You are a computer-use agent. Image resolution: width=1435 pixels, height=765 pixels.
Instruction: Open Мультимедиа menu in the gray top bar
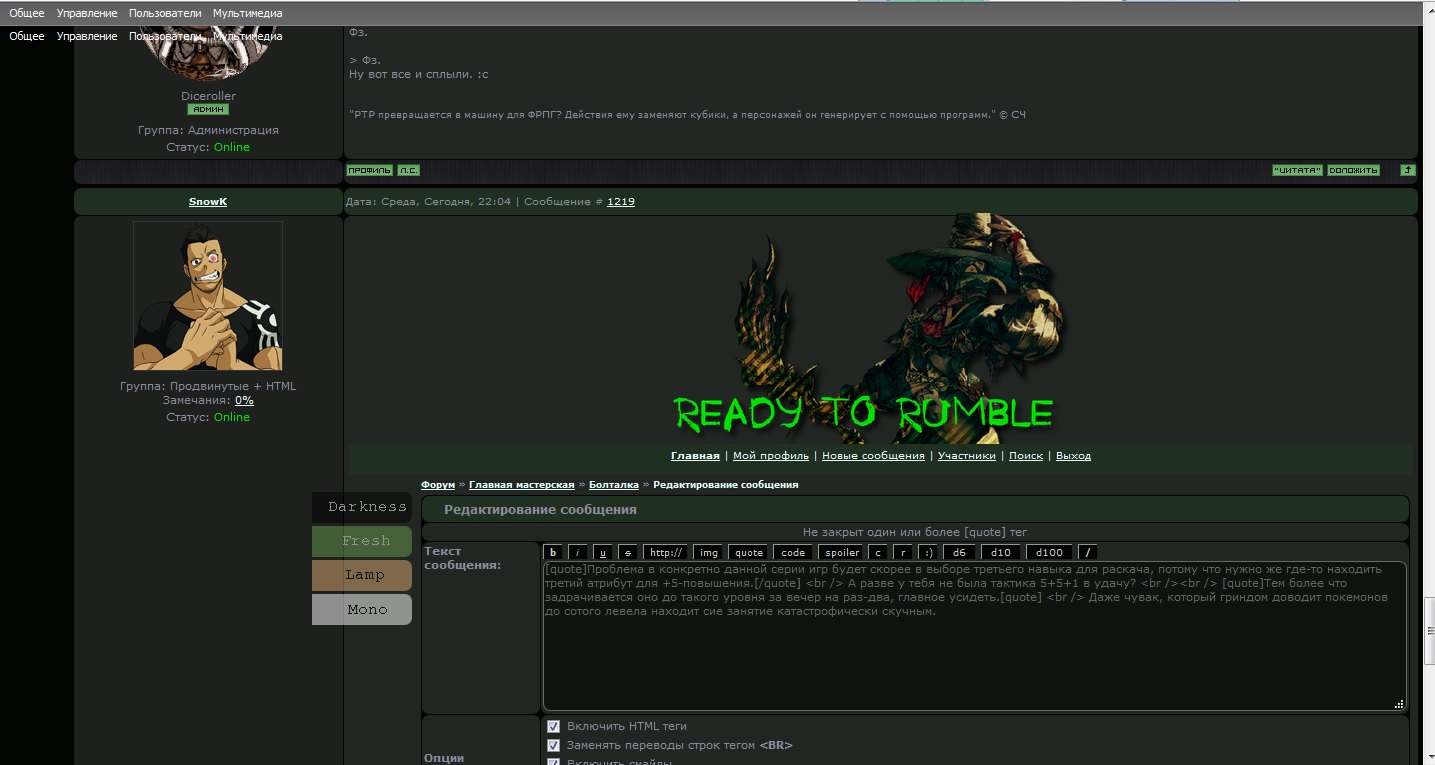pos(248,13)
